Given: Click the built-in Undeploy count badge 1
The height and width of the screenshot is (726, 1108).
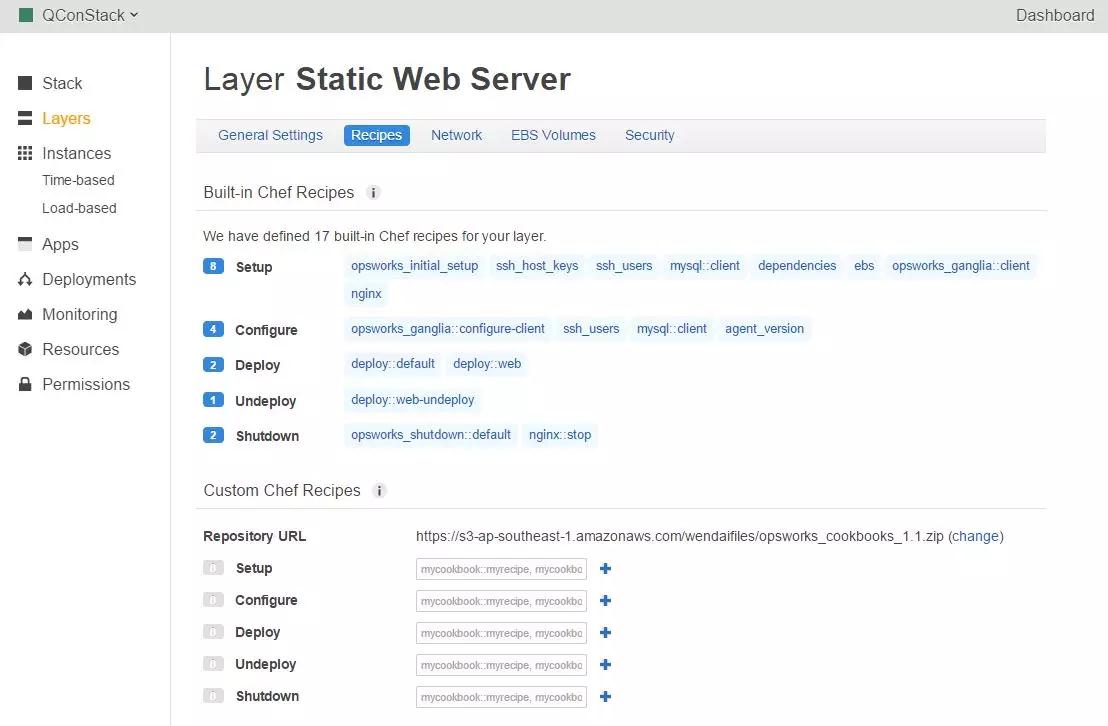Looking at the screenshot, I should pos(213,400).
